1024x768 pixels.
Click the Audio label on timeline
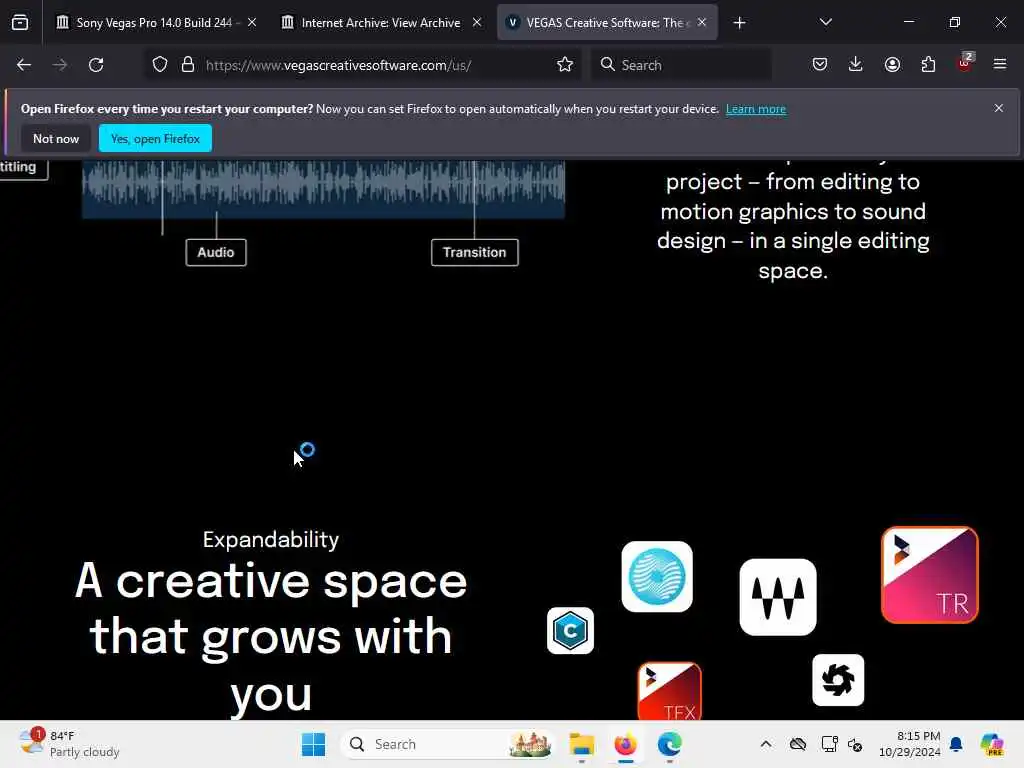coord(216,252)
